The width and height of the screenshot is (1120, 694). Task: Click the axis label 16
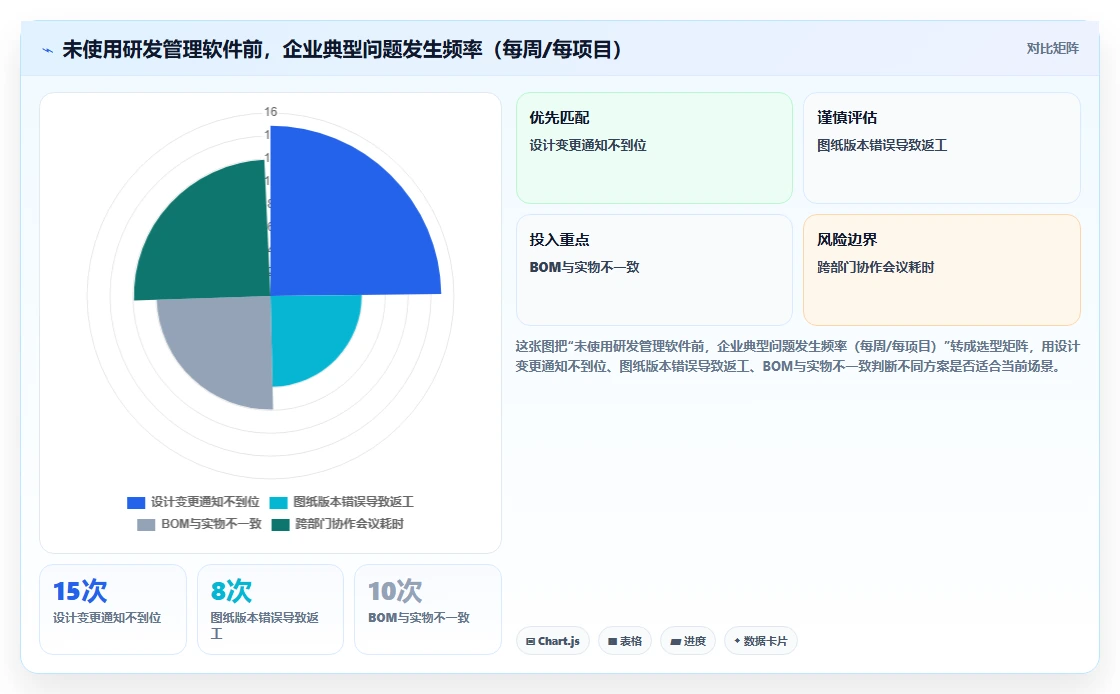click(x=271, y=112)
